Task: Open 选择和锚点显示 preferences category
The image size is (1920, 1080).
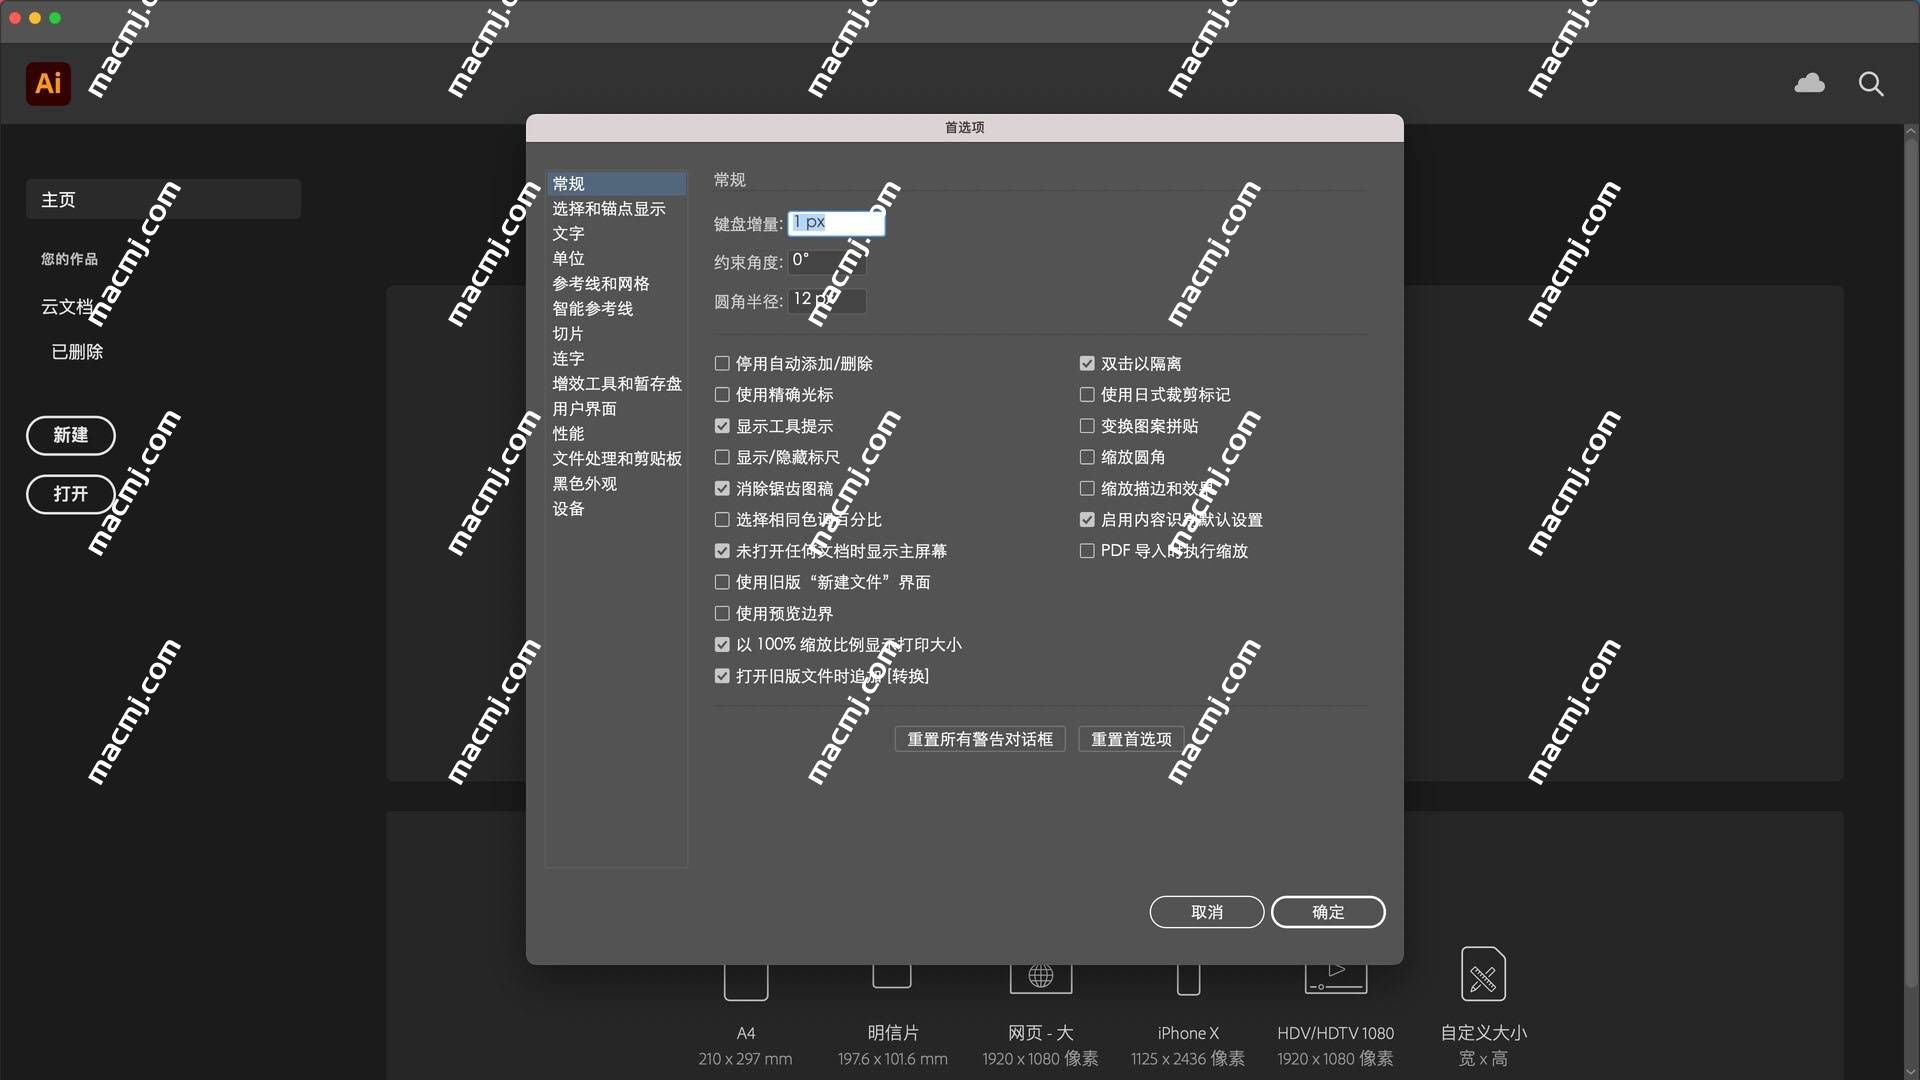Action: click(616, 209)
